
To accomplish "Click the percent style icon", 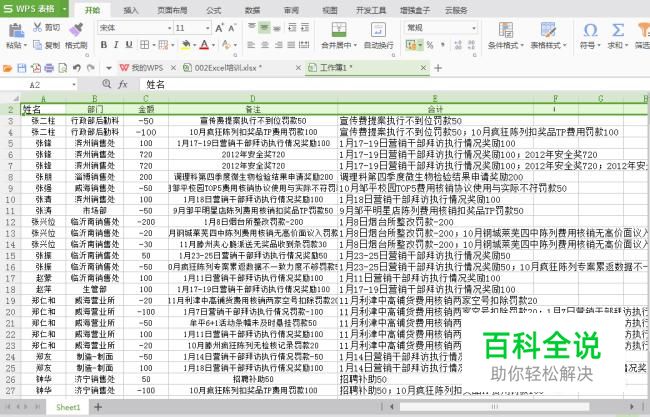I will 430,45.
